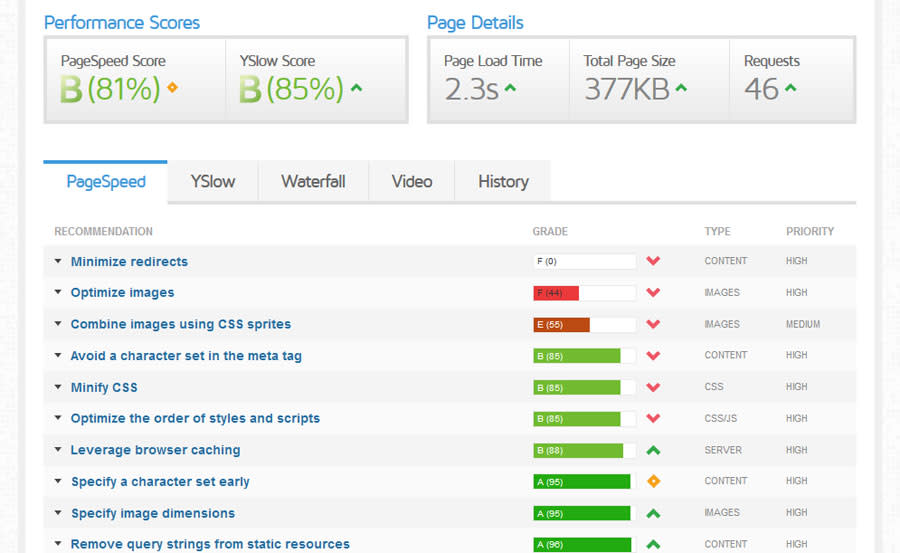Click the red down arrow in the Avoid a character set row
The height and width of the screenshot is (553, 900).
(653, 355)
